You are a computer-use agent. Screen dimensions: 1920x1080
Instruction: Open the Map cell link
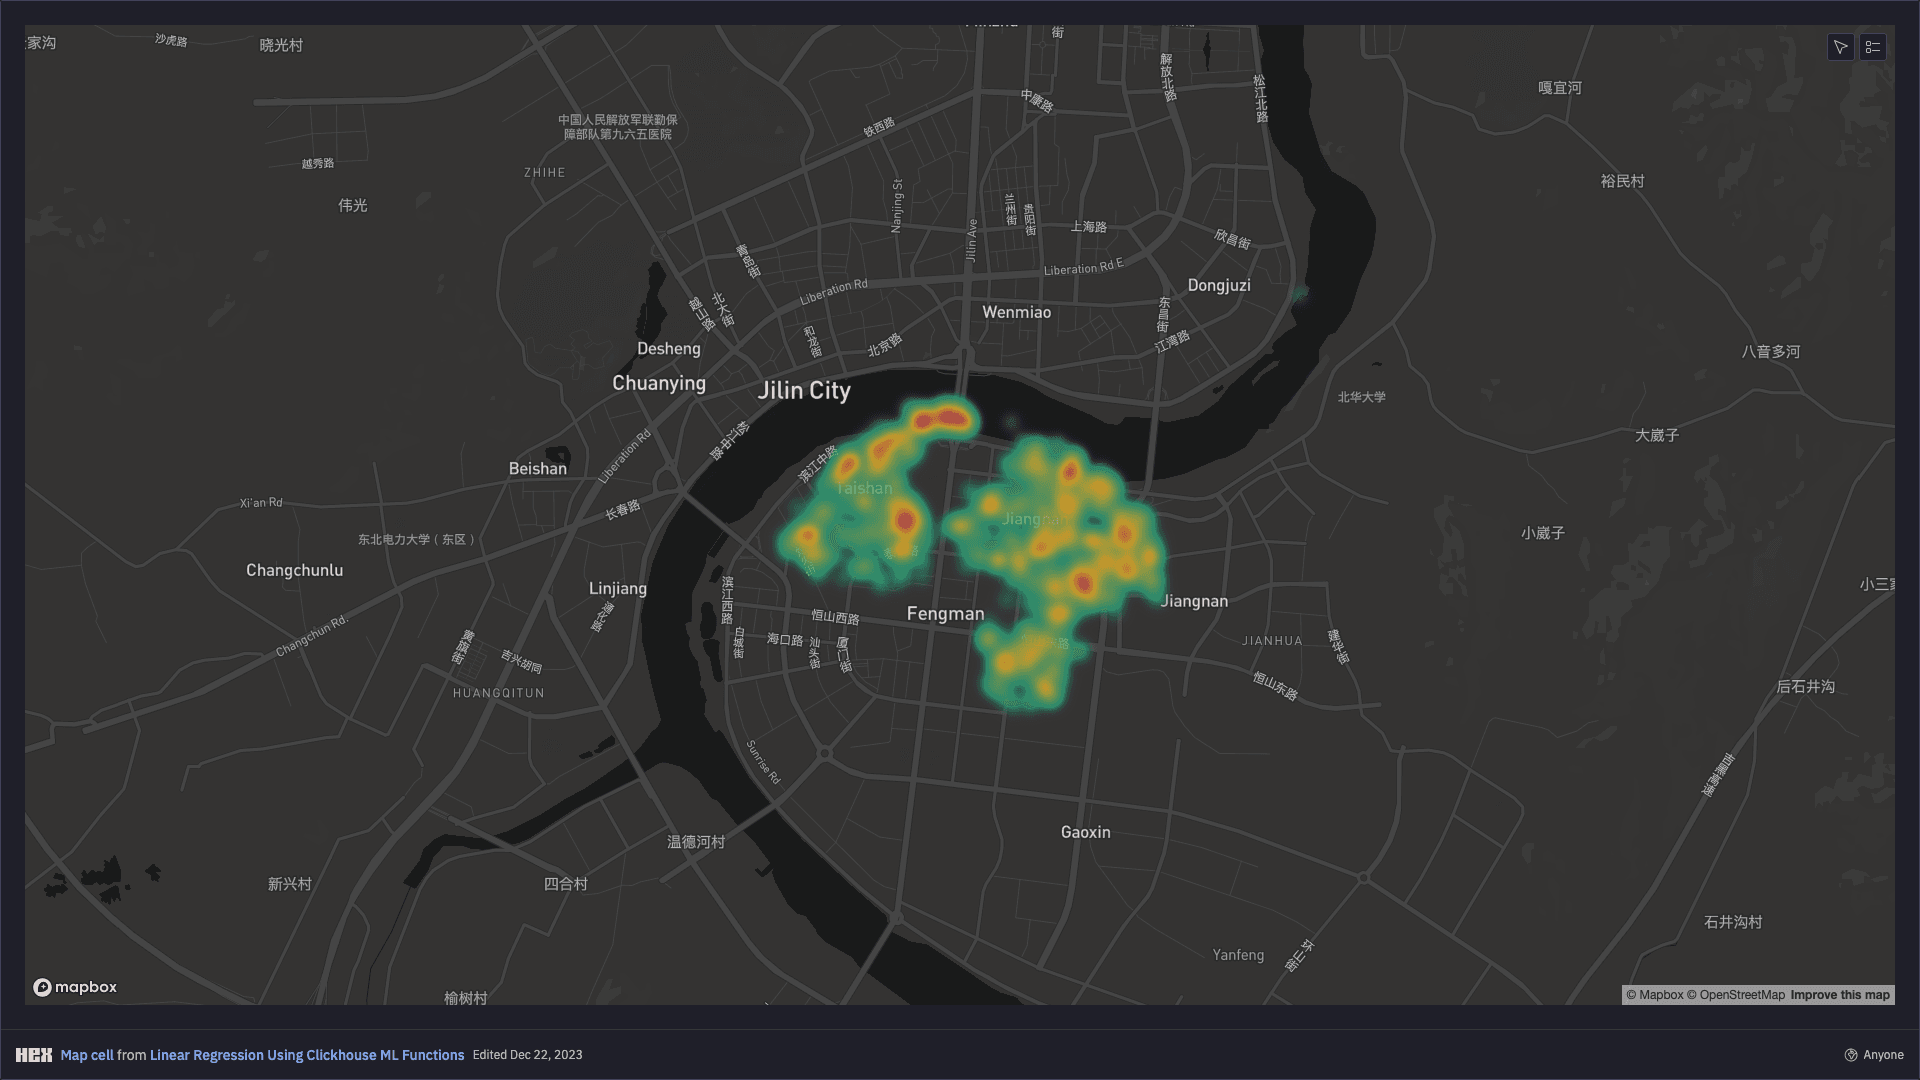tap(87, 1055)
